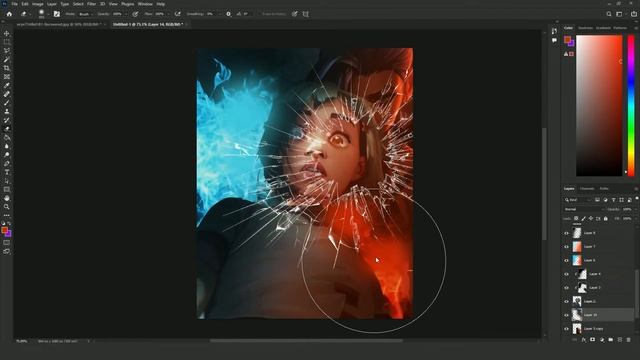Toggle Lock transparent pixels
This screenshot has width=640, height=360.
coord(576,219)
